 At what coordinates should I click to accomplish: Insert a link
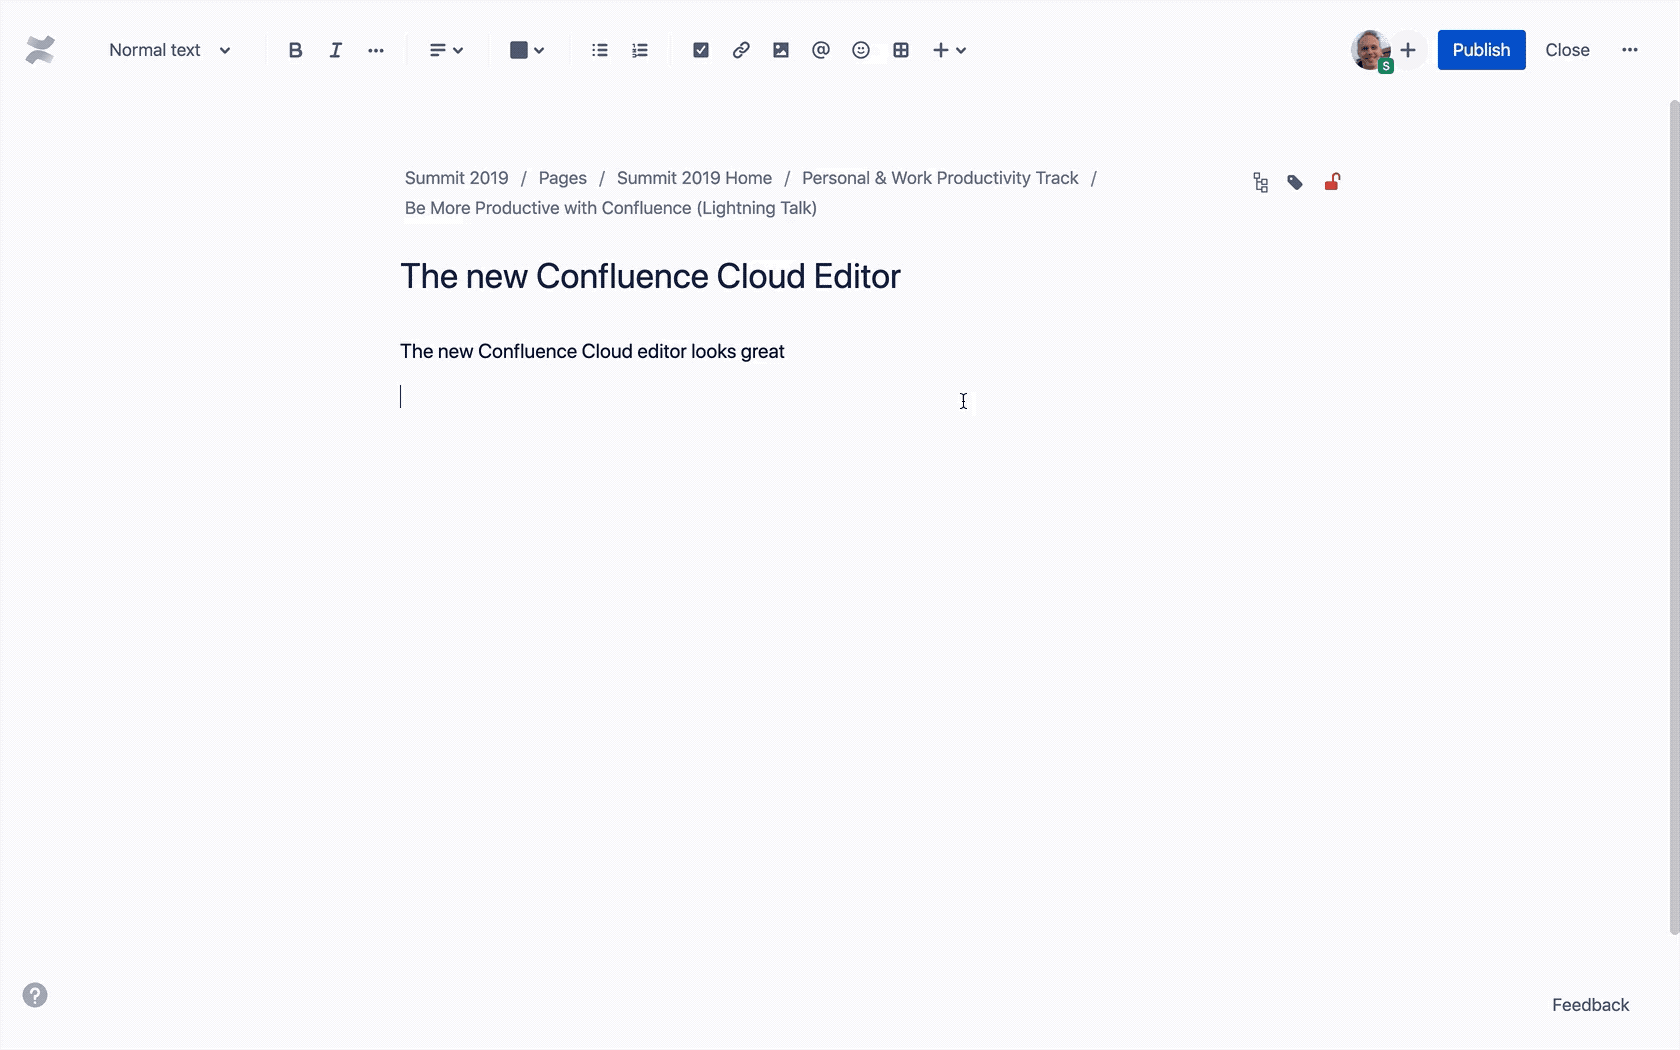741,50
